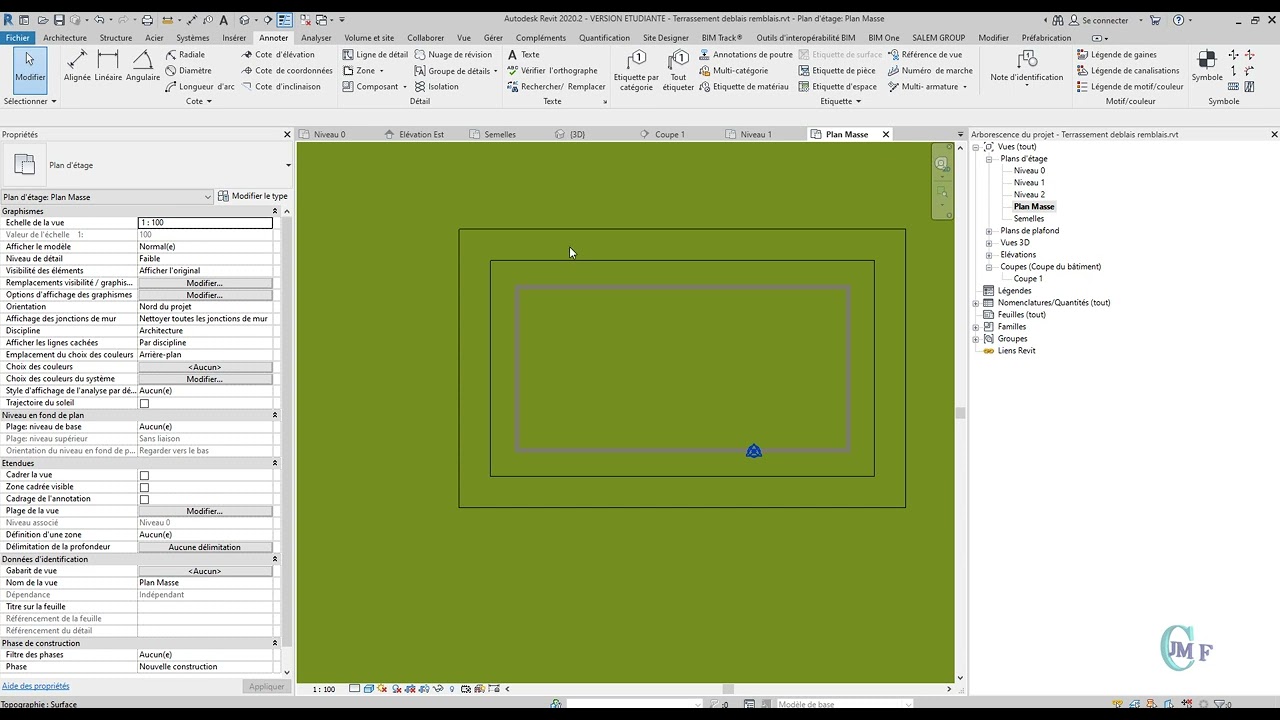
Task: Select Cote d'inclinaison tool
Action: tap(281, 87)
